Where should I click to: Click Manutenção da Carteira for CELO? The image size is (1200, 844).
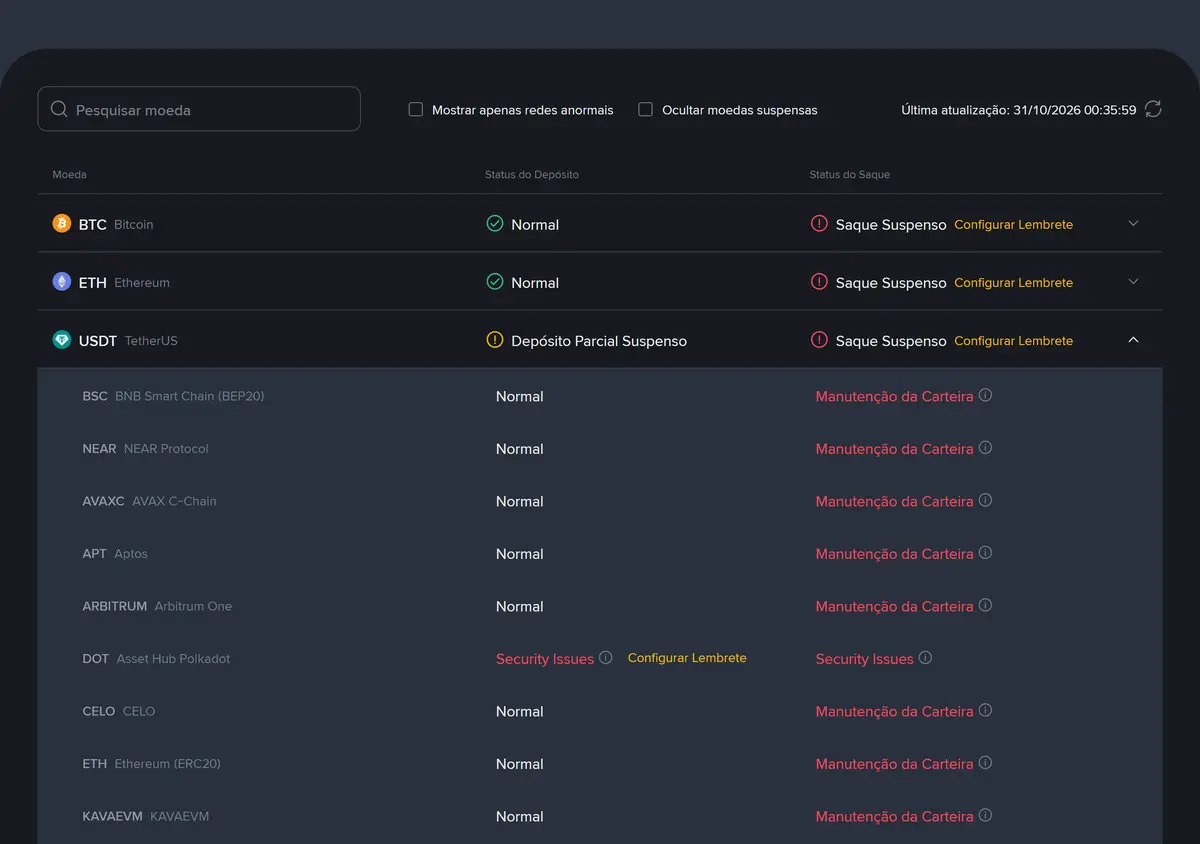point(895,712)
